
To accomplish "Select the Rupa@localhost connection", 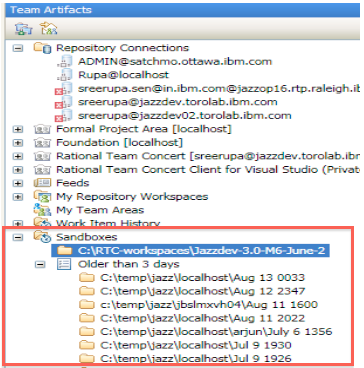I will pyautogui.click(x=123, y=75).
